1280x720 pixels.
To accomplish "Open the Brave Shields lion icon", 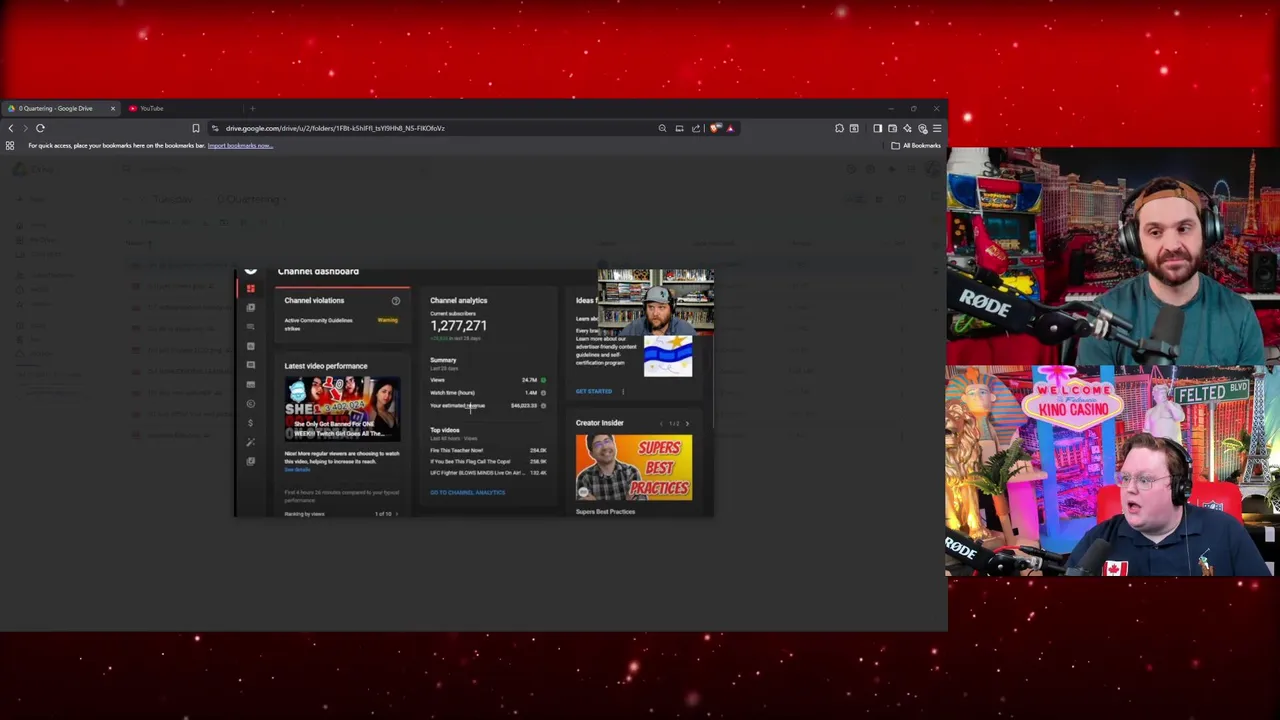I will click(x=715, y=128).
